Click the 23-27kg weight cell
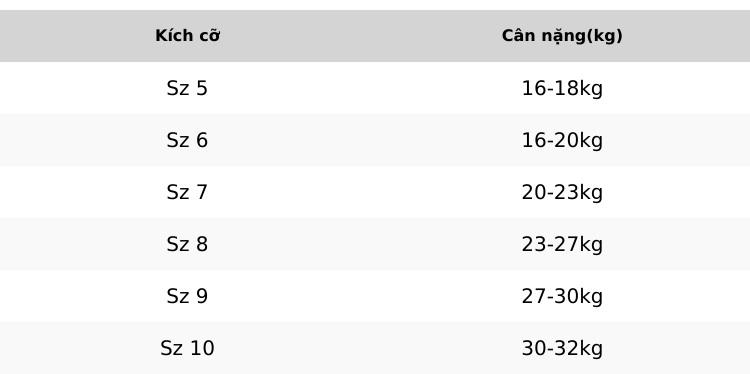Screen dimensions: 750x374 coord(562,244)
